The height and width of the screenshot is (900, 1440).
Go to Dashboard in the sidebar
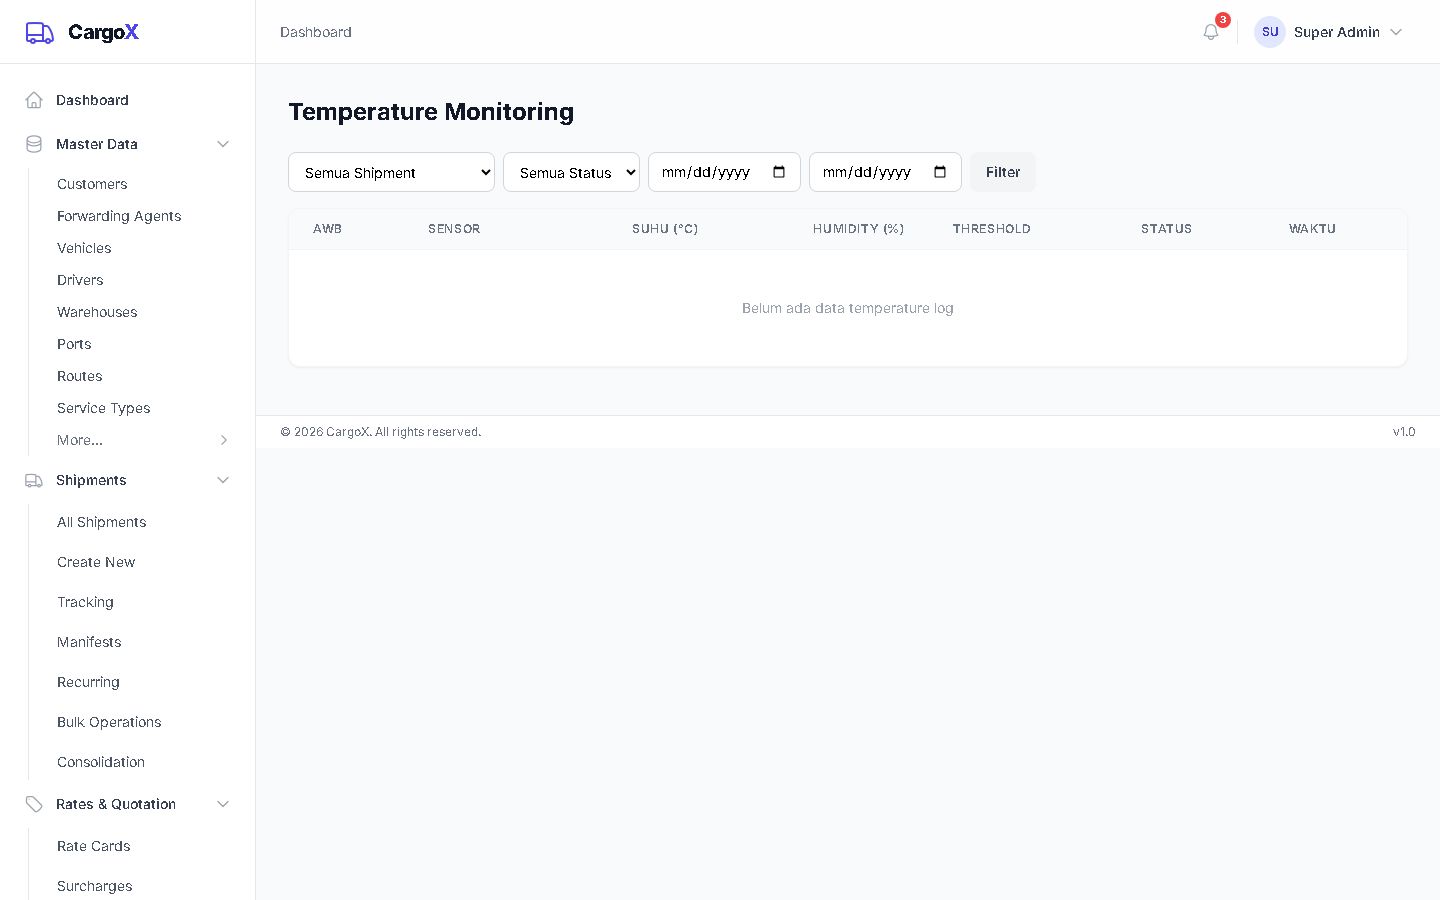click(92, 100)
